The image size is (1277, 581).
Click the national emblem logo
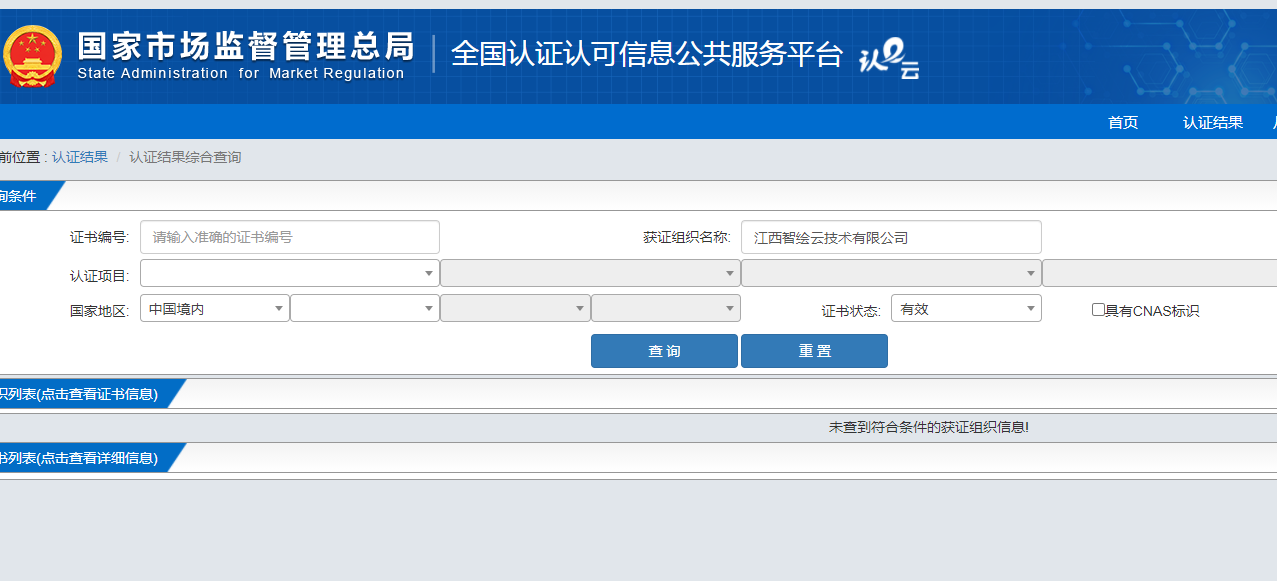click(x=32, y=56)
